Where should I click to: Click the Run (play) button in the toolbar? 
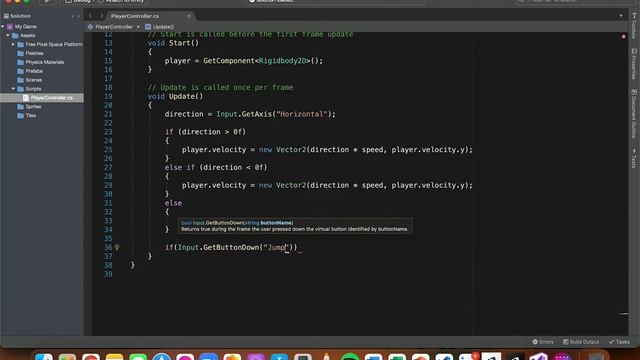coord(47,1)
